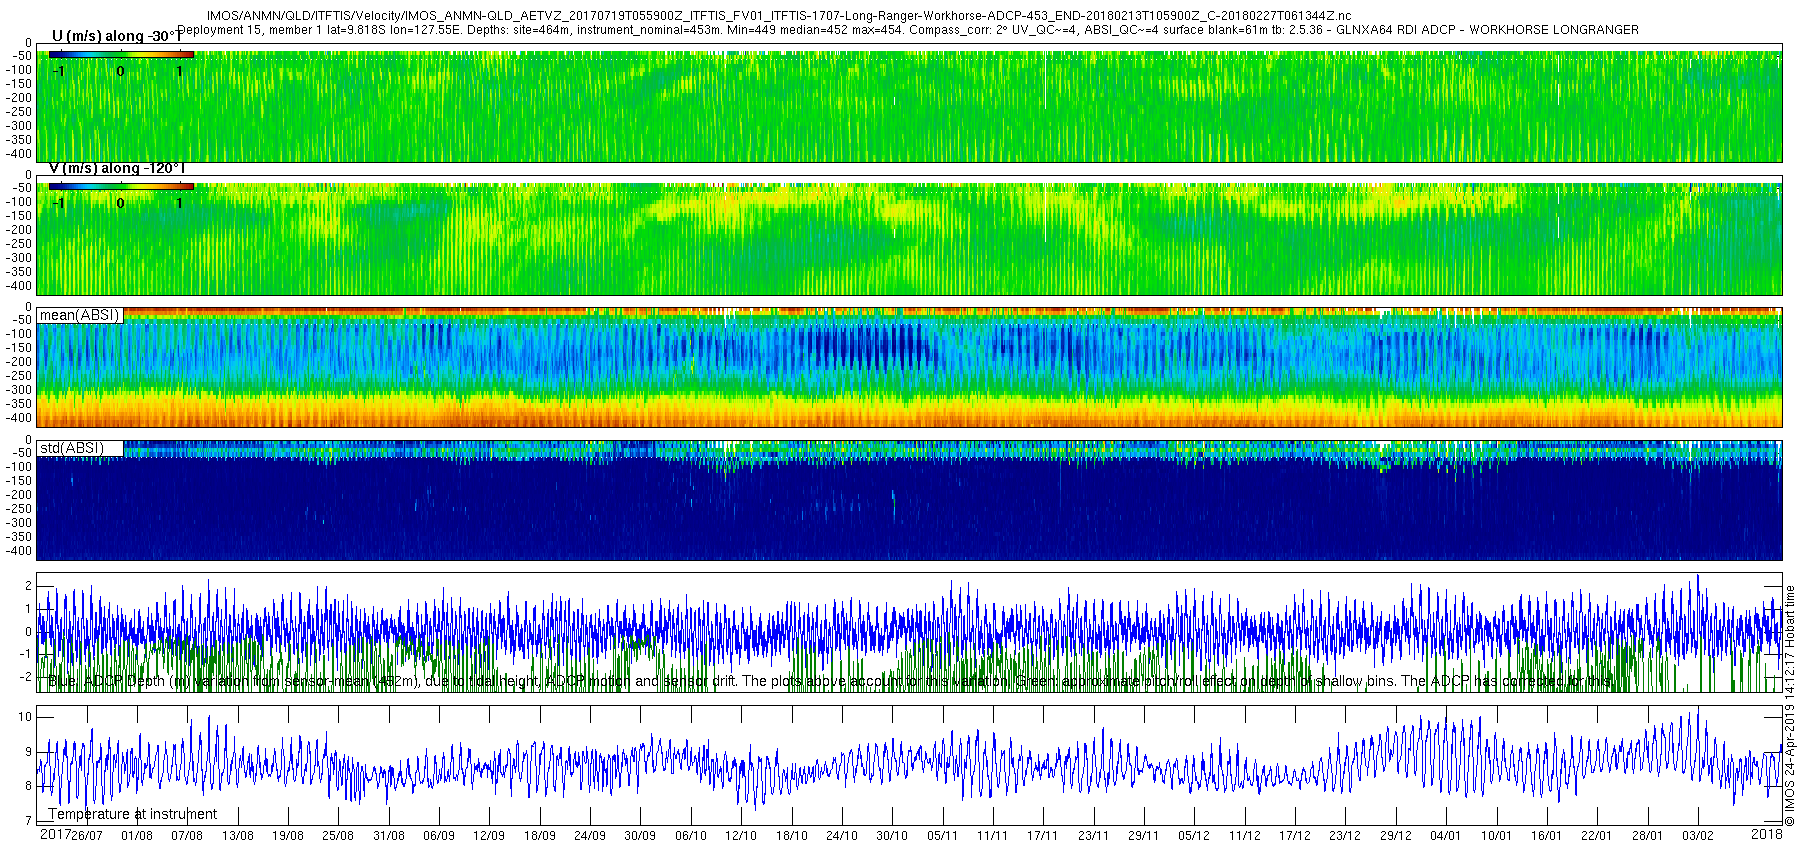The image size is (1800, 850).
Task: Select the 'U (m/s) along -30°T' panel title
Action: (x=118, y=36)
